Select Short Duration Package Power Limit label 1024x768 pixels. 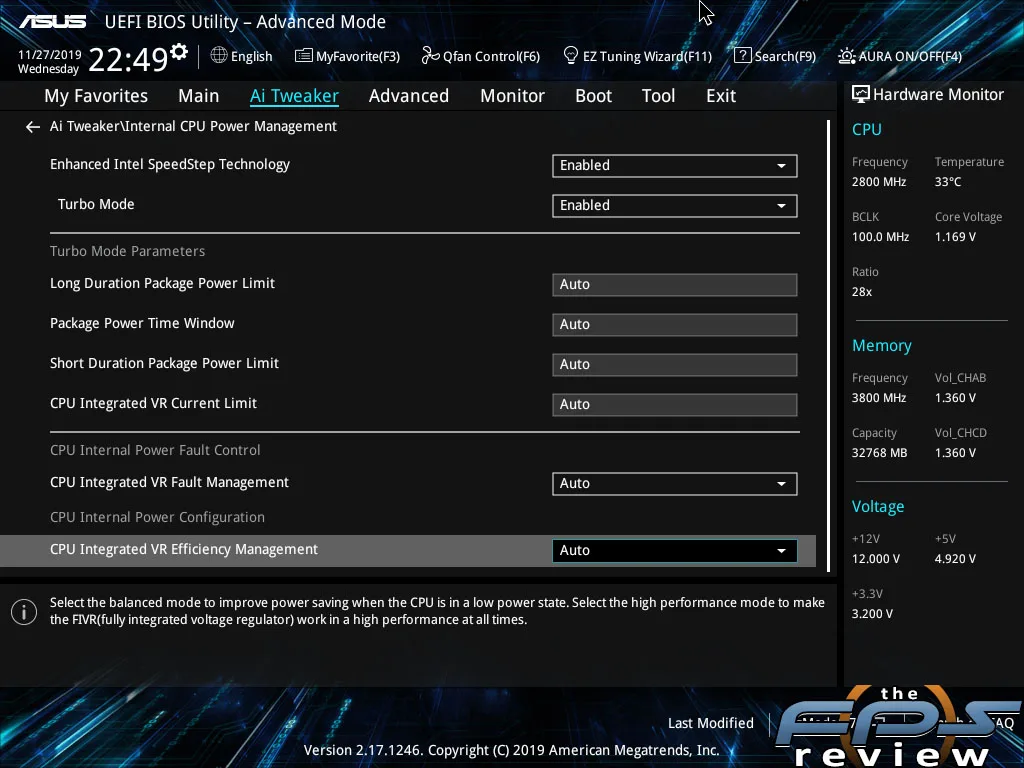pos(165,363)
